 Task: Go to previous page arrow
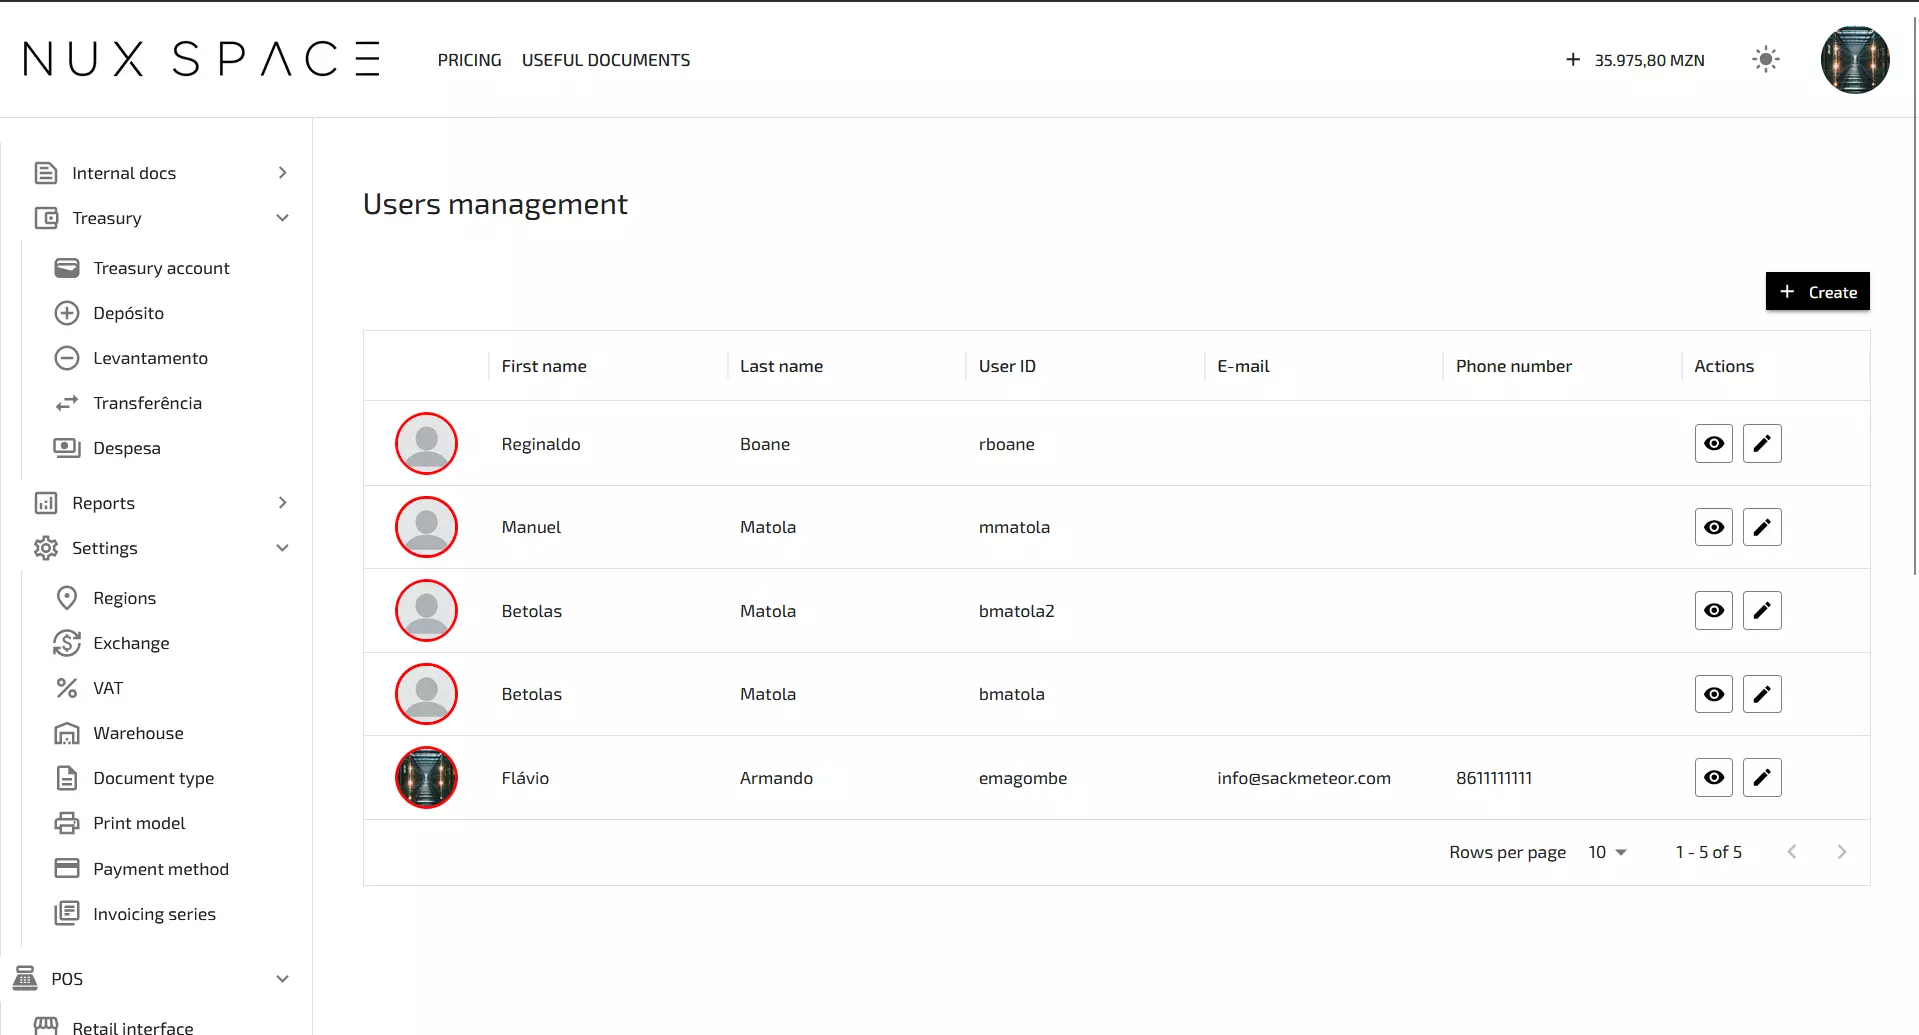(1792, 852)
